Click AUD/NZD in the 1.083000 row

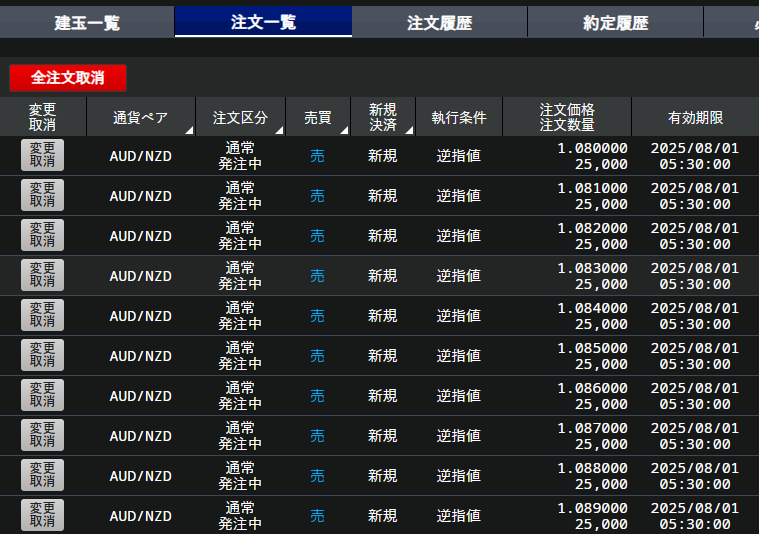click(x=140, y=276)
